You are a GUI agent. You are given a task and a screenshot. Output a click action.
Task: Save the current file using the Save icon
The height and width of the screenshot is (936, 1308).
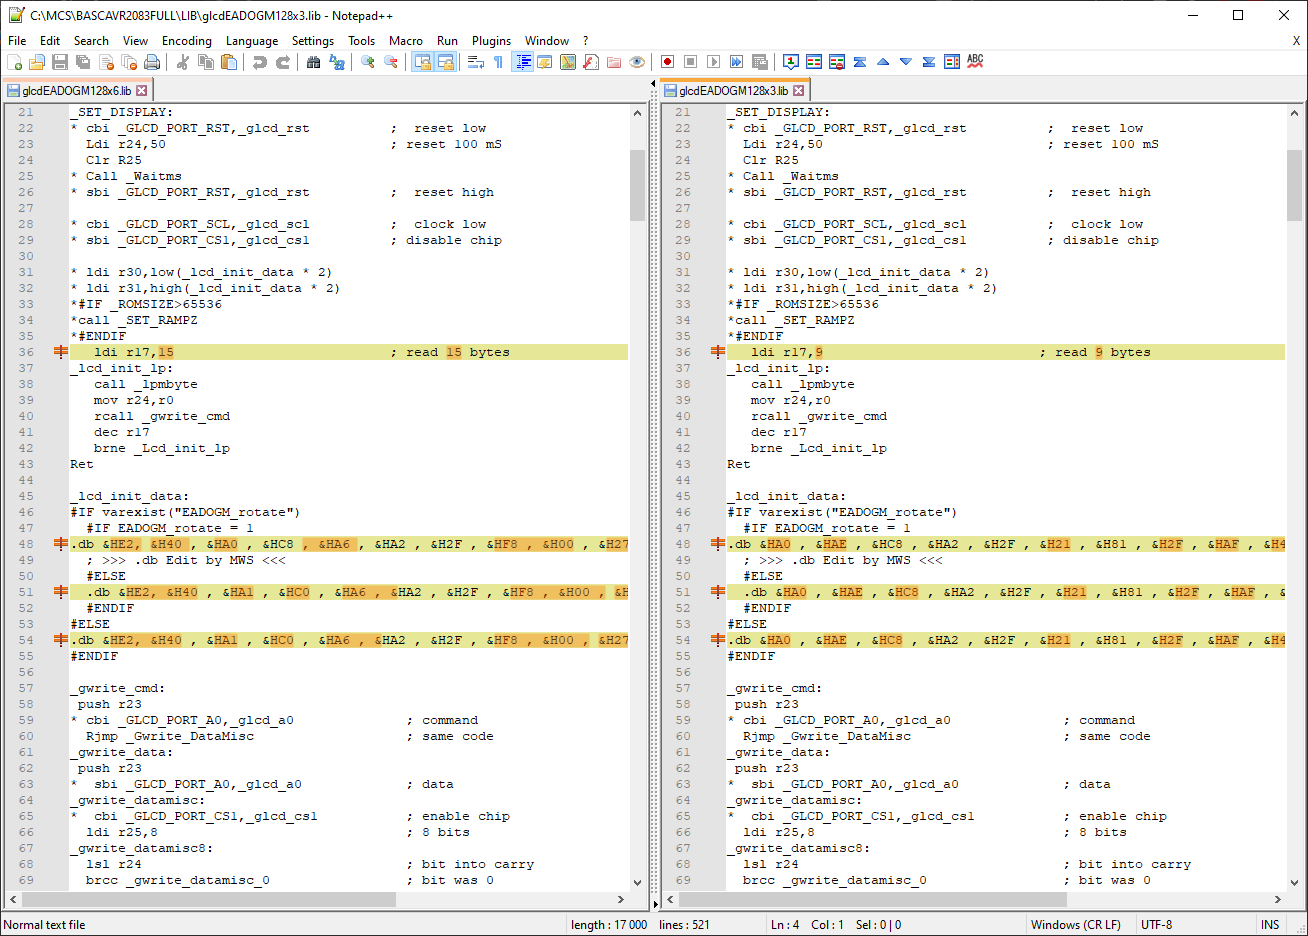pyautogui.click(x=60, y=62)
